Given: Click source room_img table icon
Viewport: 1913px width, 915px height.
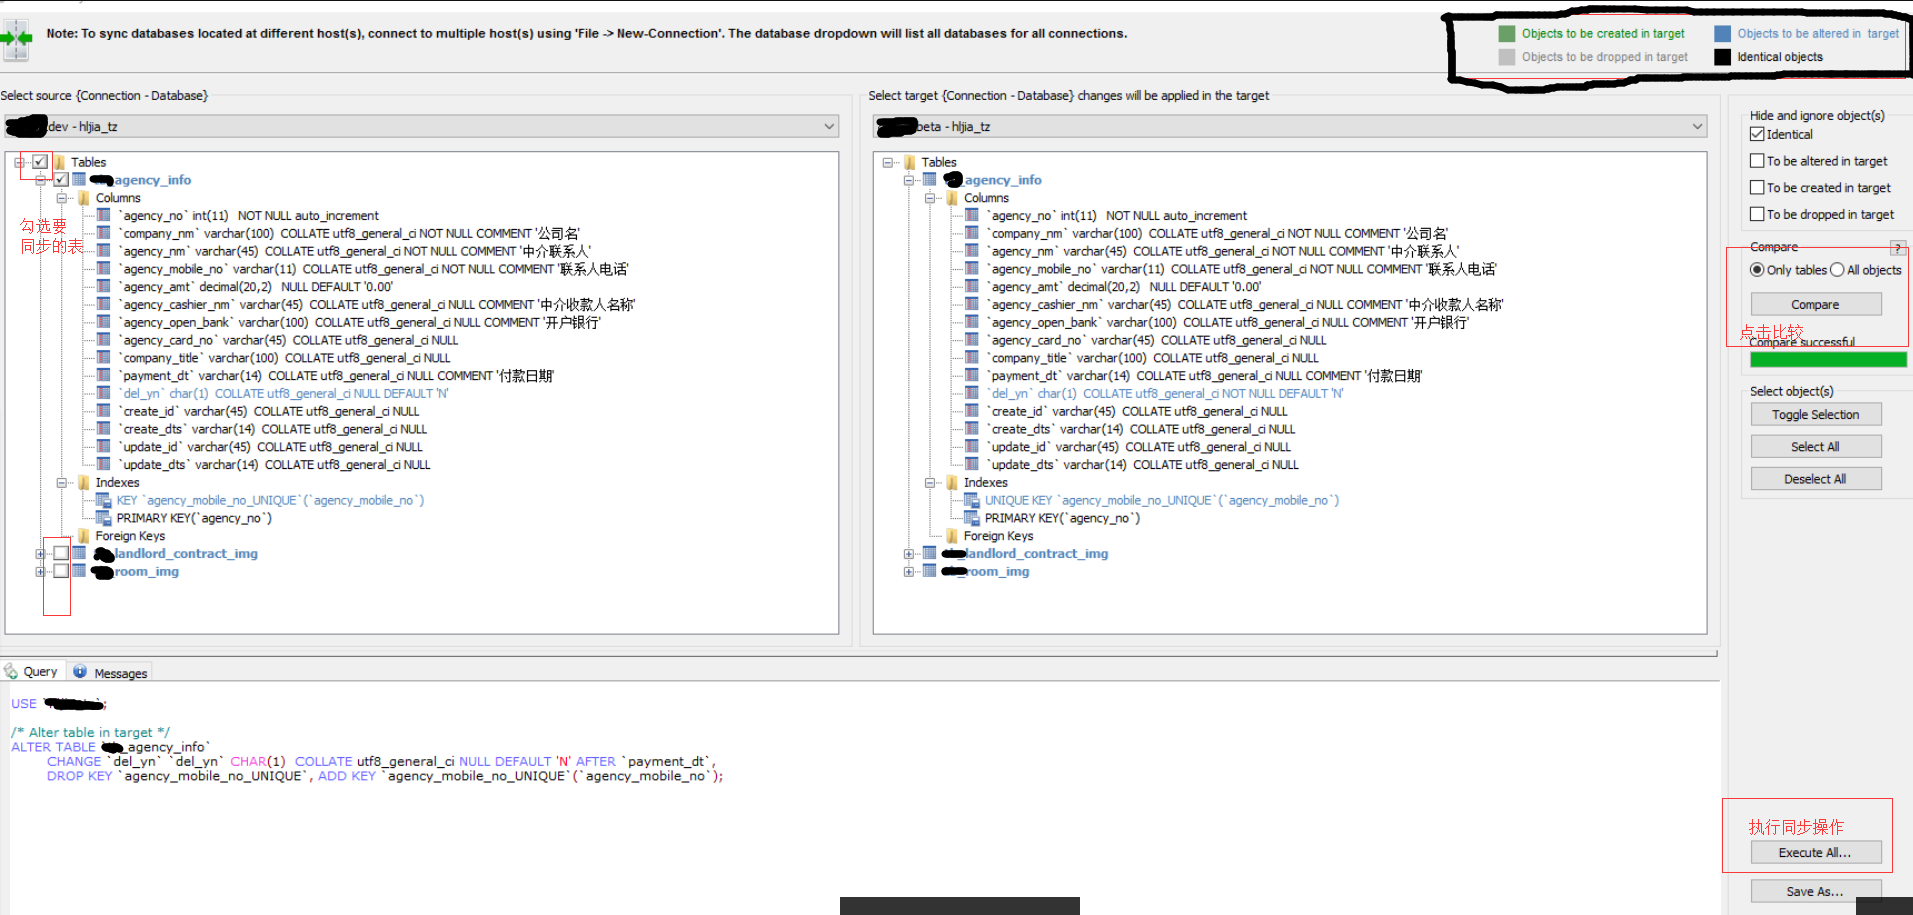Looking at the screenshot, I should (x=79, y=571).
